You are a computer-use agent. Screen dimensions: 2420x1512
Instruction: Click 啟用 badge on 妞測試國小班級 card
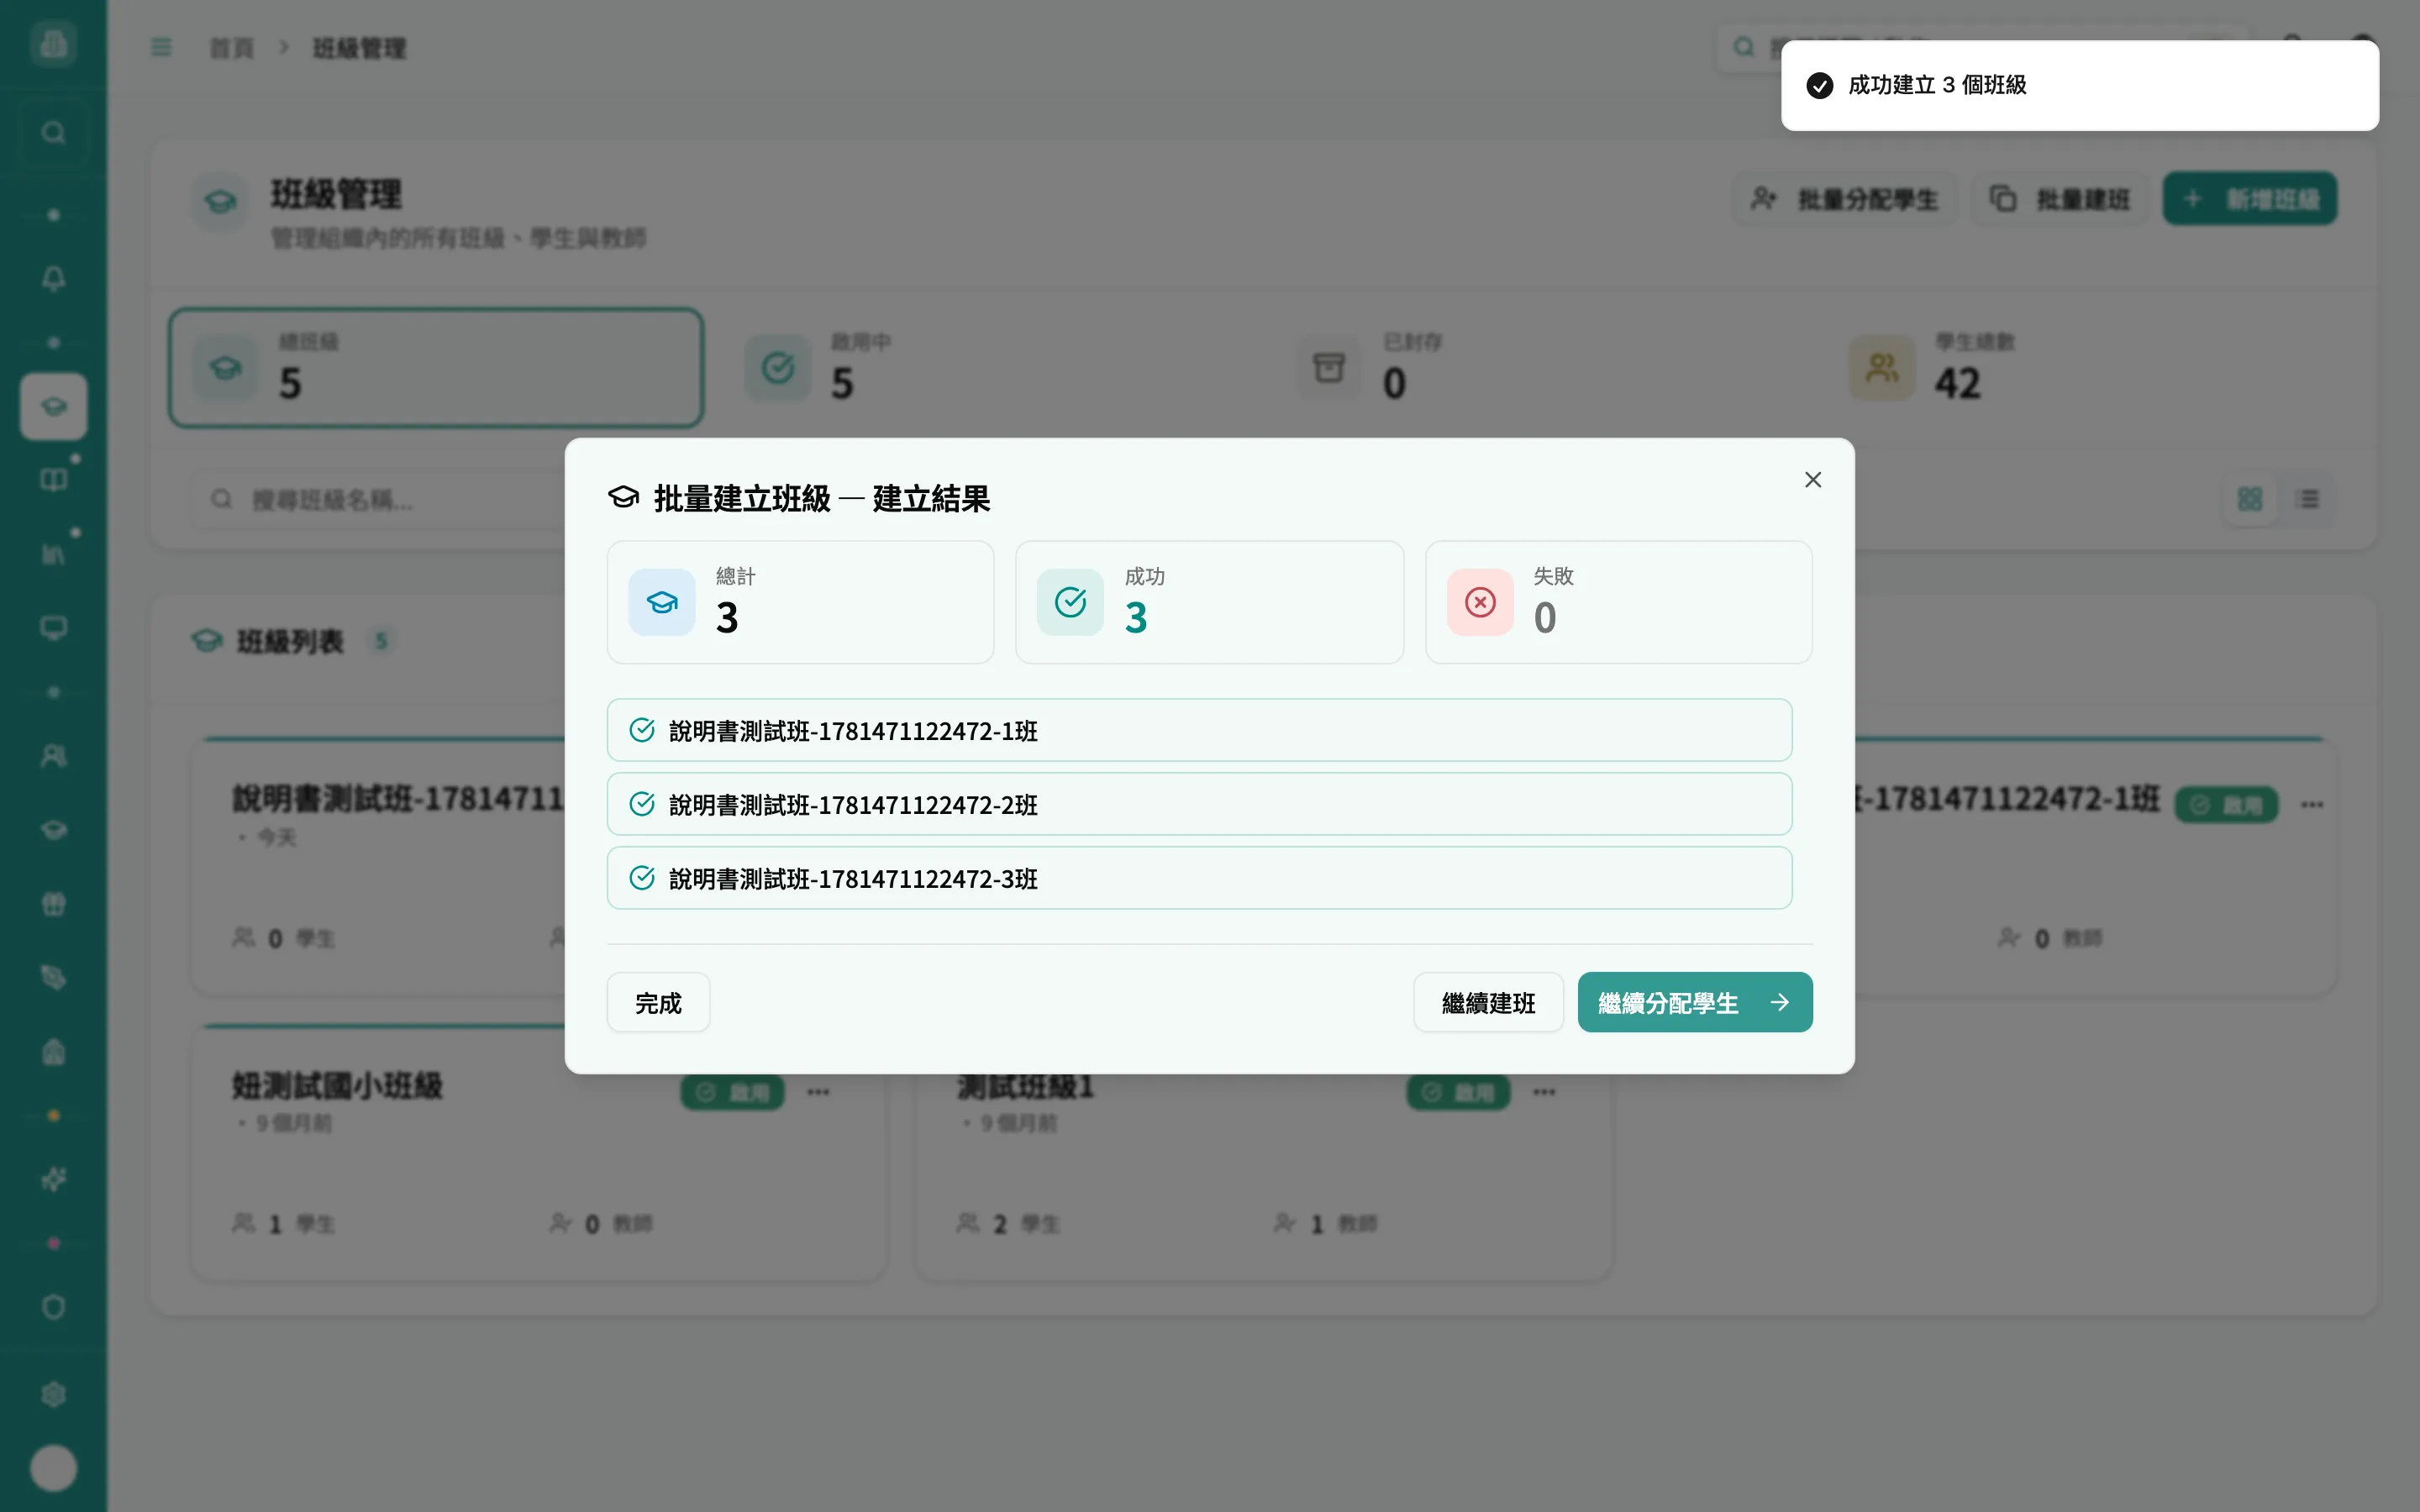(x=732, y=1092)
